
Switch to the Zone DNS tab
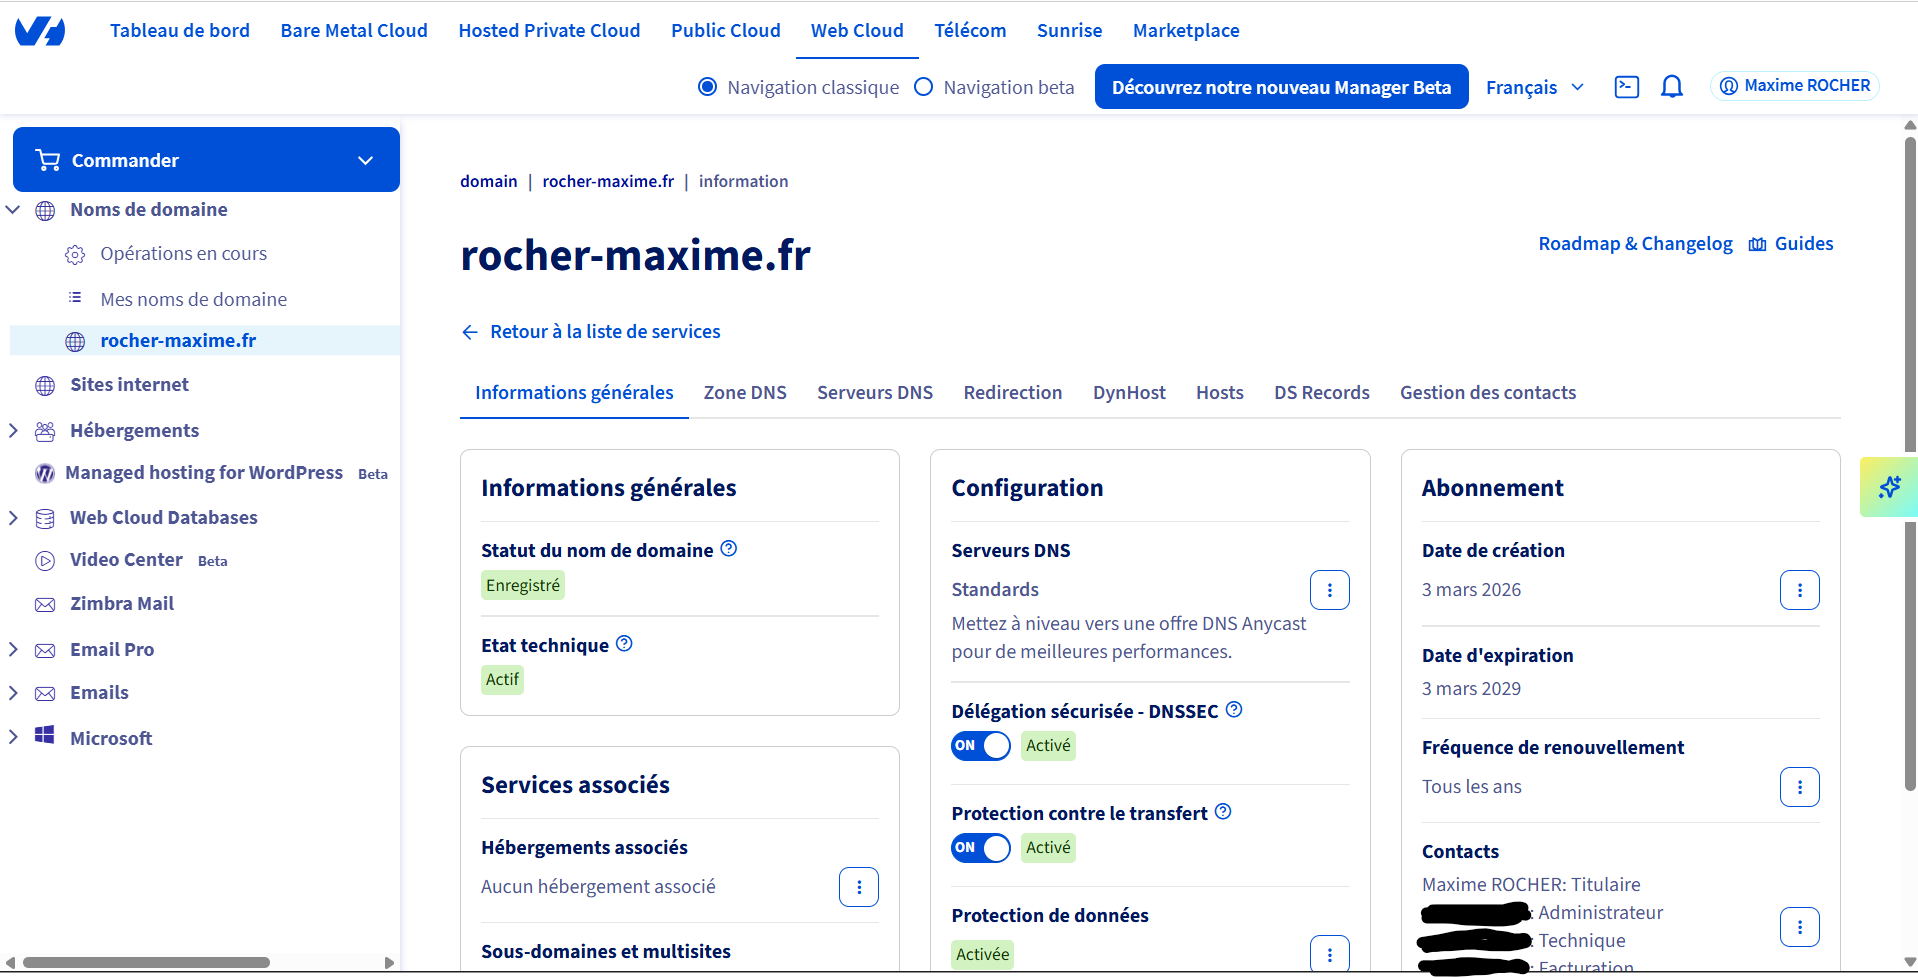coord(744,392)
